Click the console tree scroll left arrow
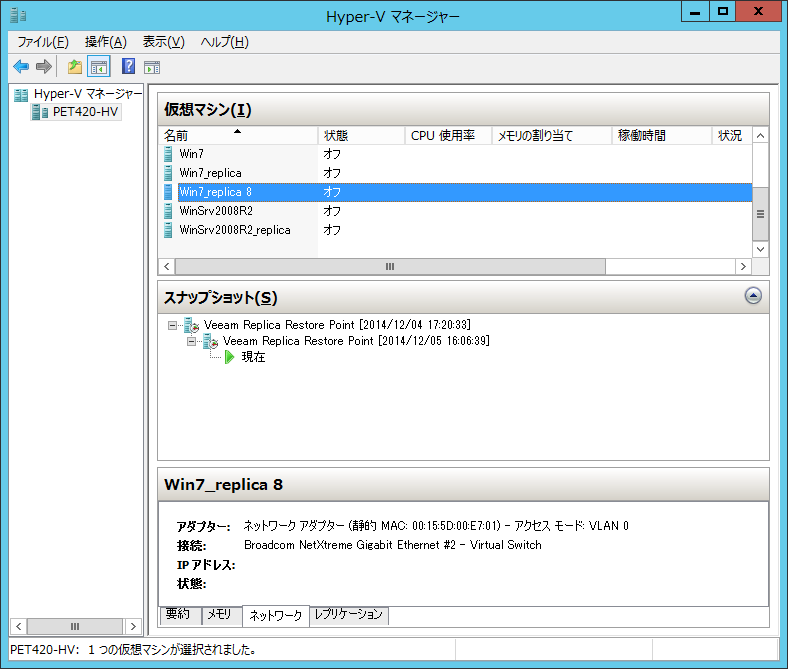This screenshot has width=788, height=669. (x=19, y=627)
